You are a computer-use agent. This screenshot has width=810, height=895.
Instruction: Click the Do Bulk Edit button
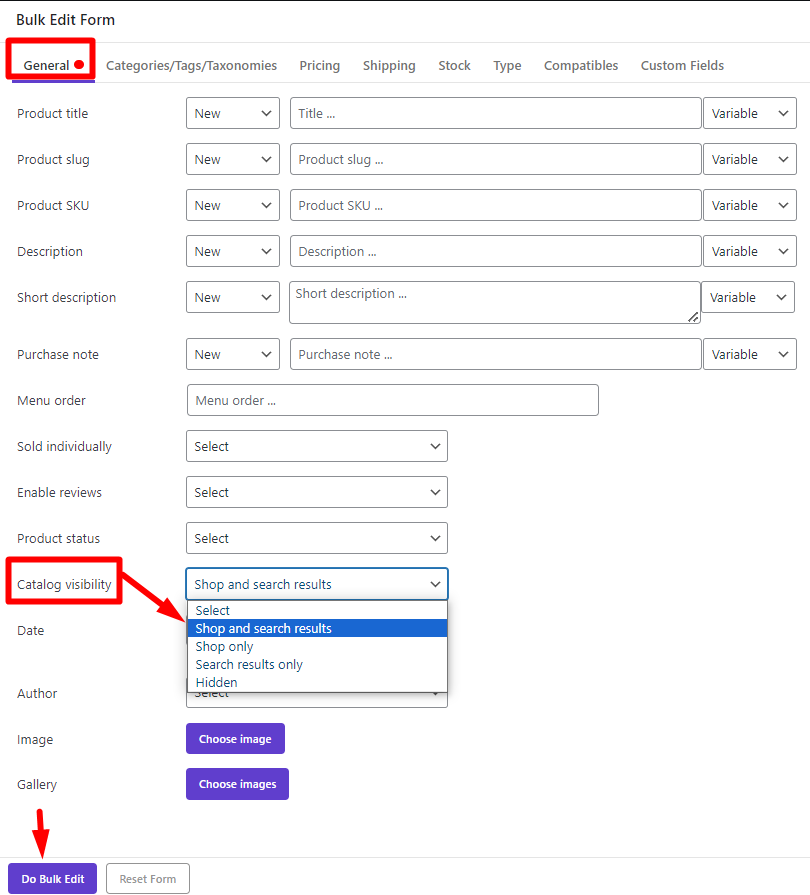click(53, 878)
